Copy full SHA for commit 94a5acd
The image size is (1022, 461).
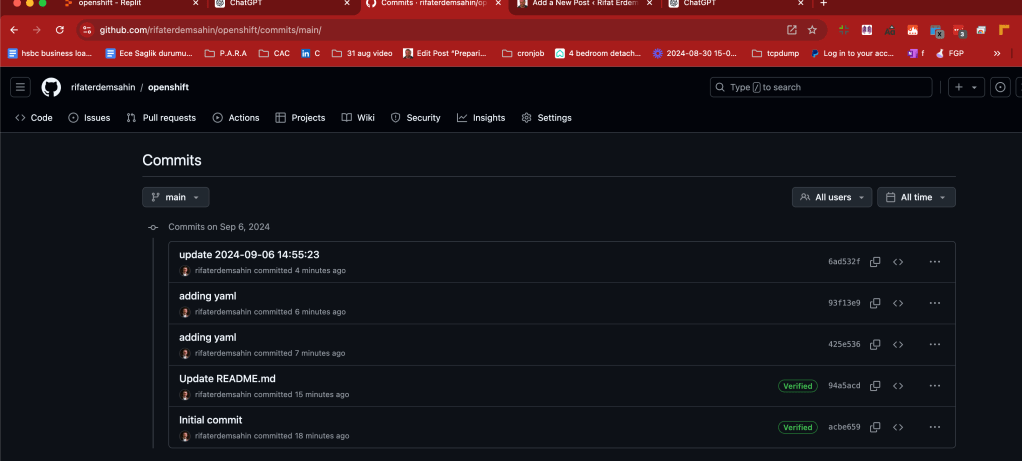[875, 386]
